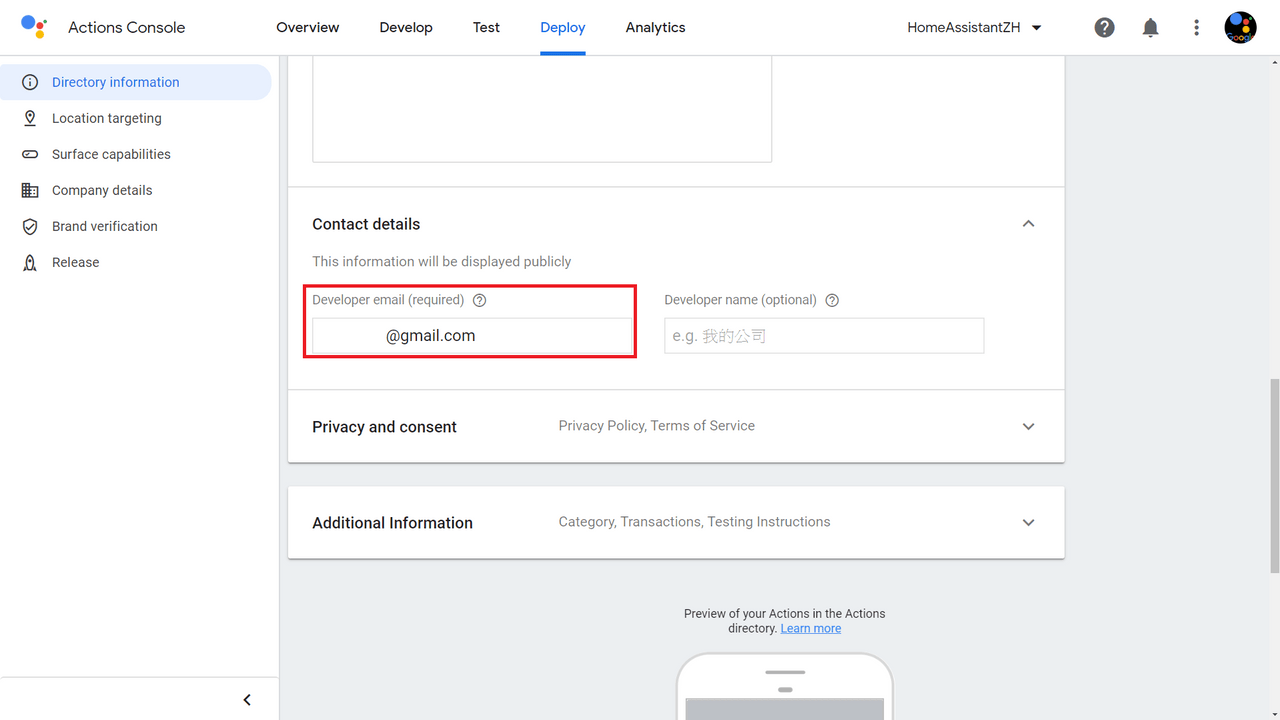This screenshot has height=720, width=1280.
Task: Switch to the Develop tab
Action: [x=406, y=28]
